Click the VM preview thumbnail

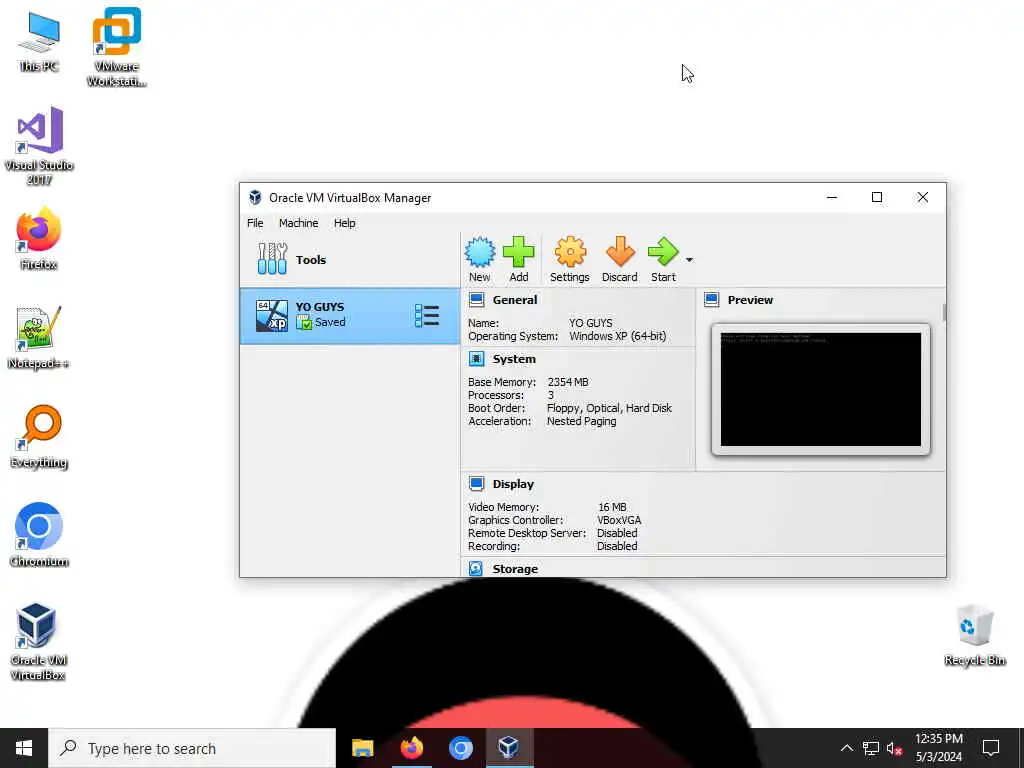pyautogui.click(x=821, y=389)
